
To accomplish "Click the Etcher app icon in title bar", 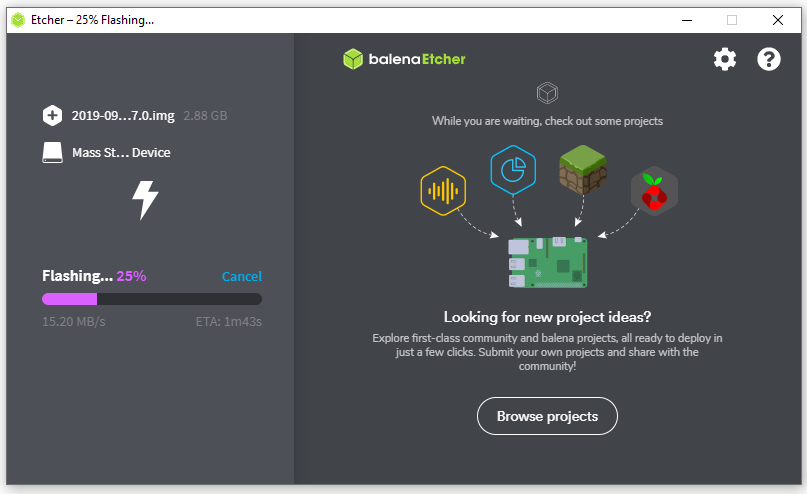I will coord(18,20).
